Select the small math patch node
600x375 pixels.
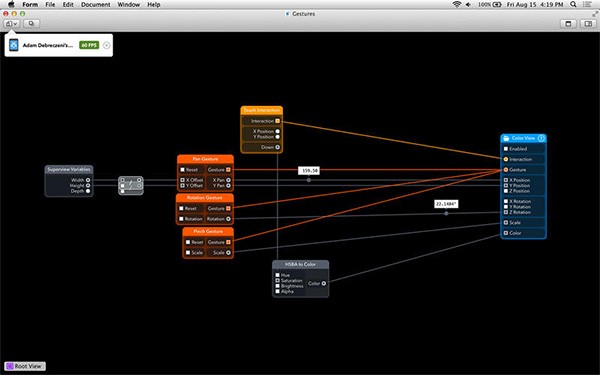[131, 186]
